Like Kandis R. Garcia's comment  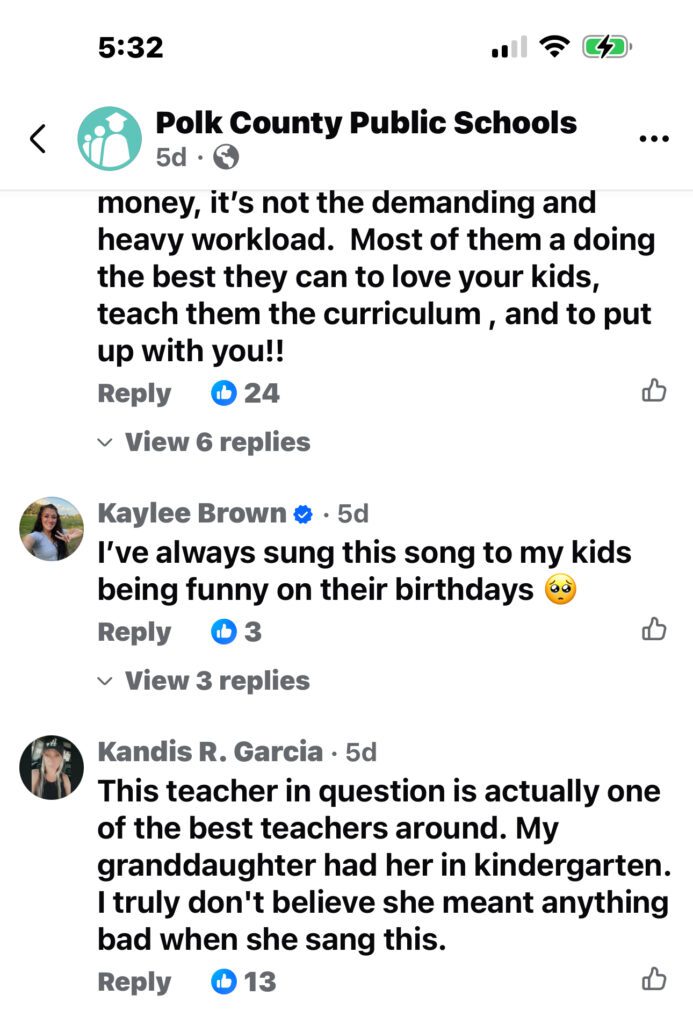click(654, 979)
